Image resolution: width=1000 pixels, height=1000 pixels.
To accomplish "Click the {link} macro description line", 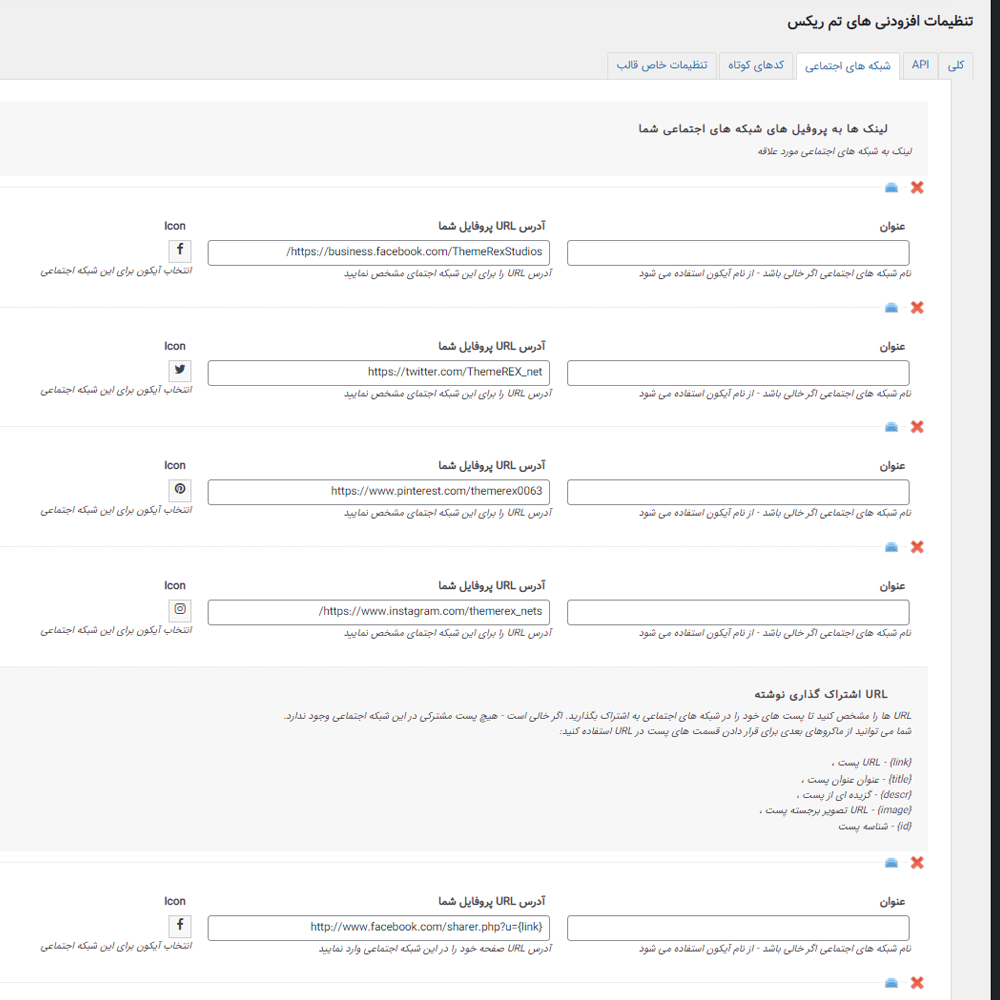I will (x=872, y=763).
